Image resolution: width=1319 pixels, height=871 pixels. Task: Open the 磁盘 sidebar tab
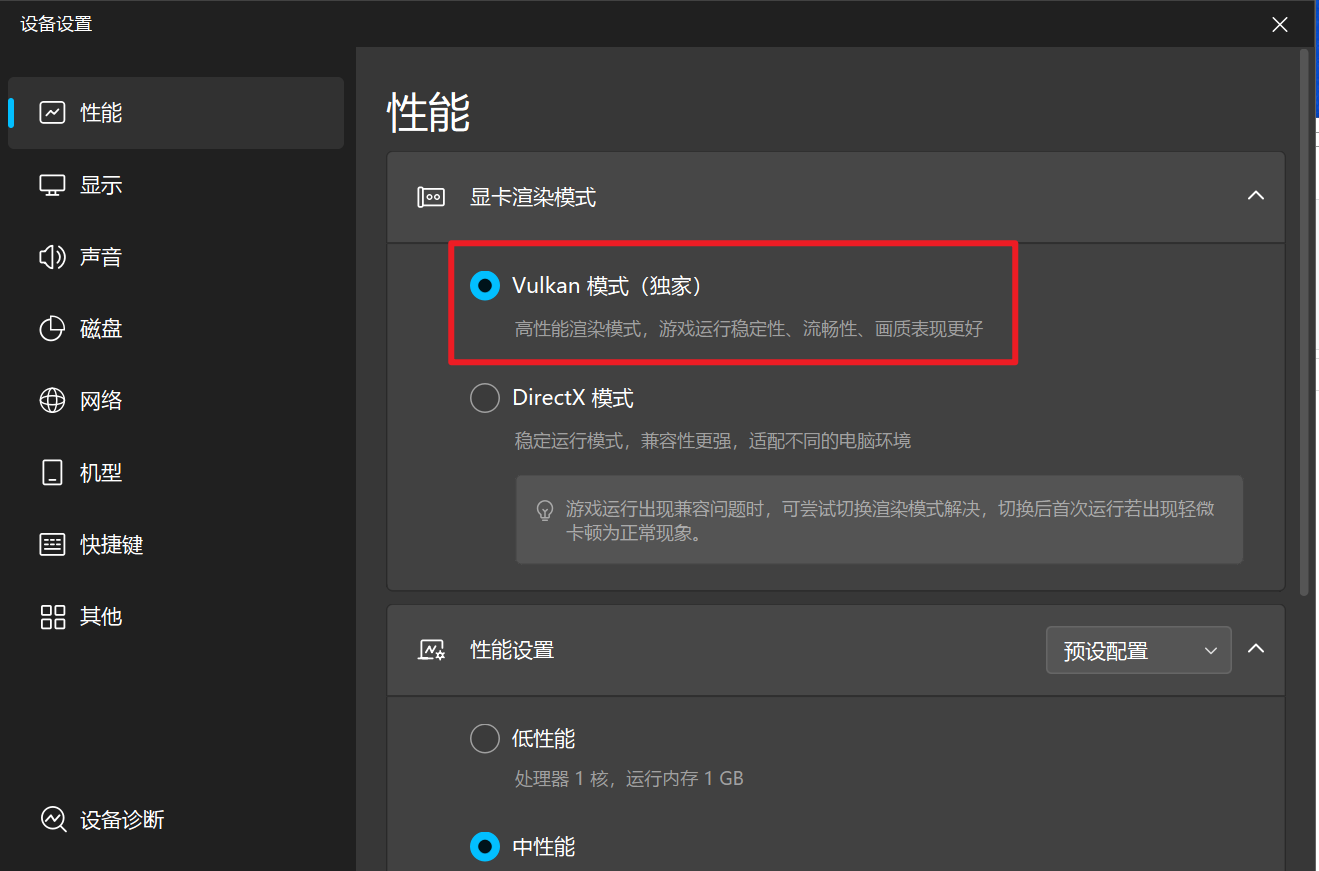coord(176,329)
